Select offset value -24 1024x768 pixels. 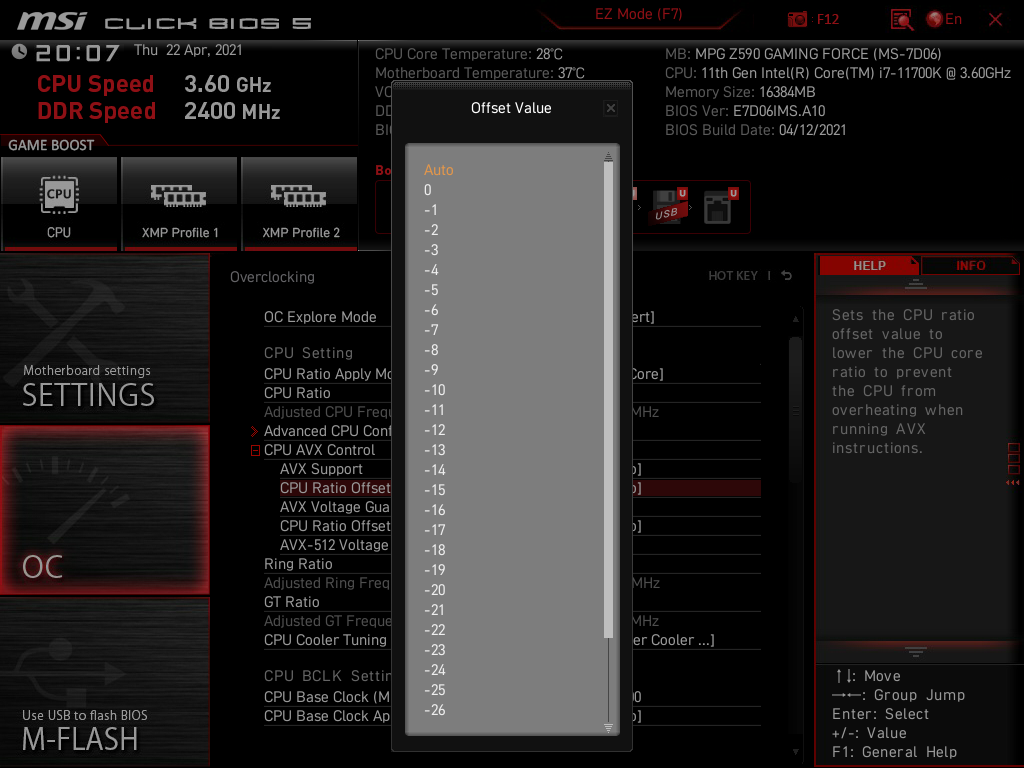tap(434, 670)
